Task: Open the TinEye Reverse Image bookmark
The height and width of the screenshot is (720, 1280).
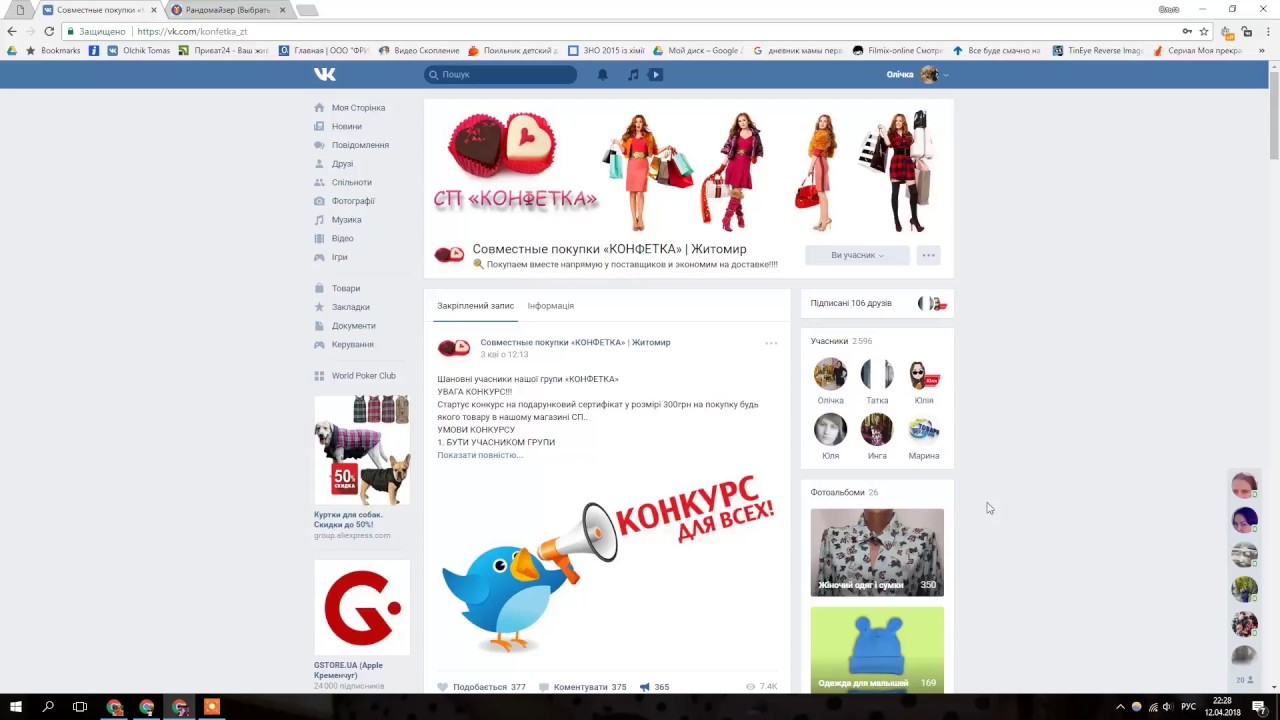Action: (1098, 50)
